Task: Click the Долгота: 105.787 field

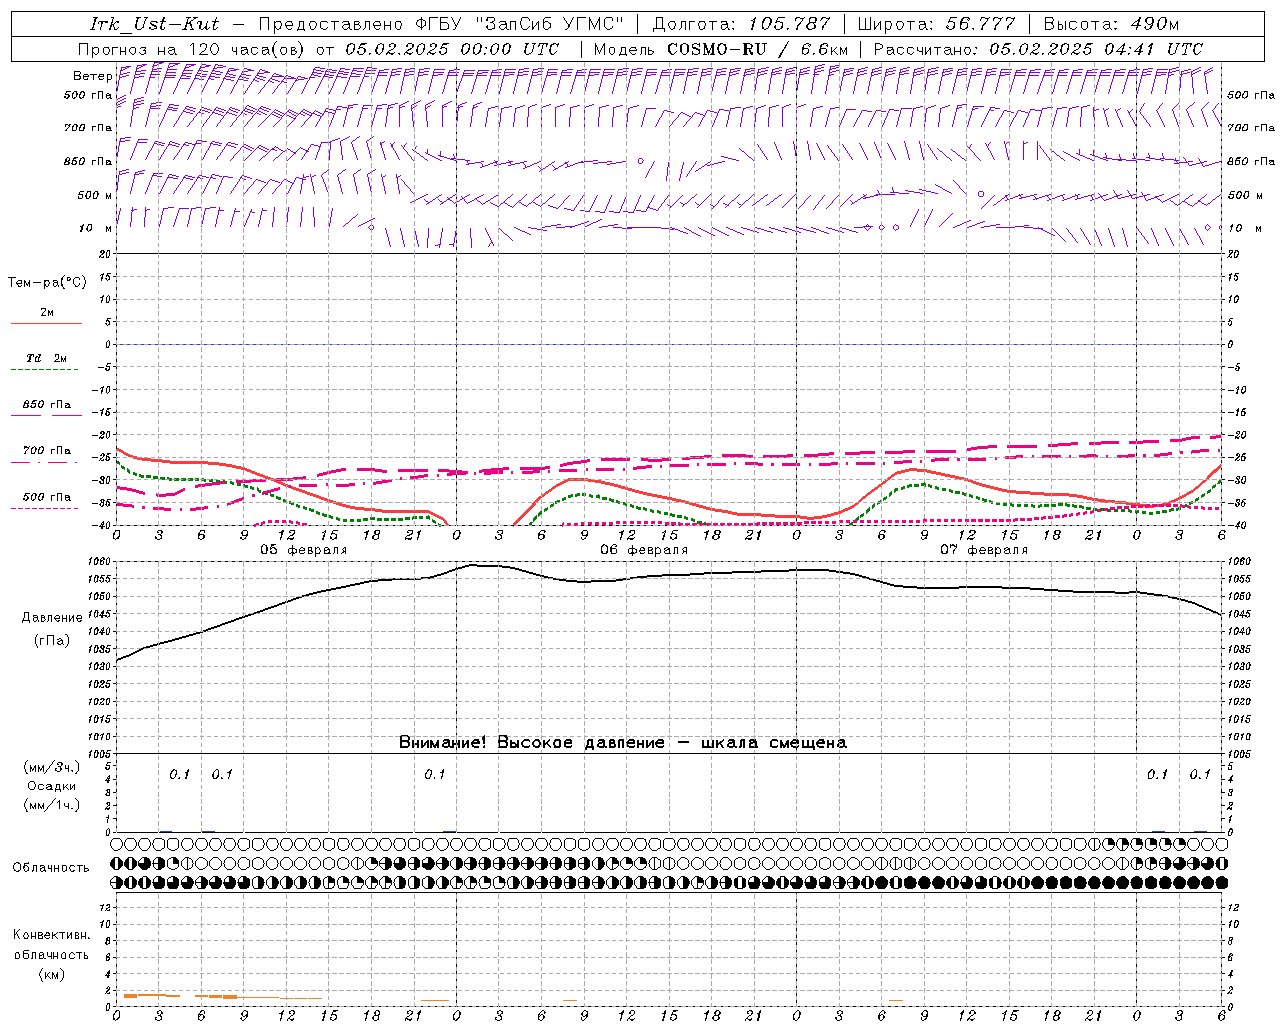Action: click(741, 24)
